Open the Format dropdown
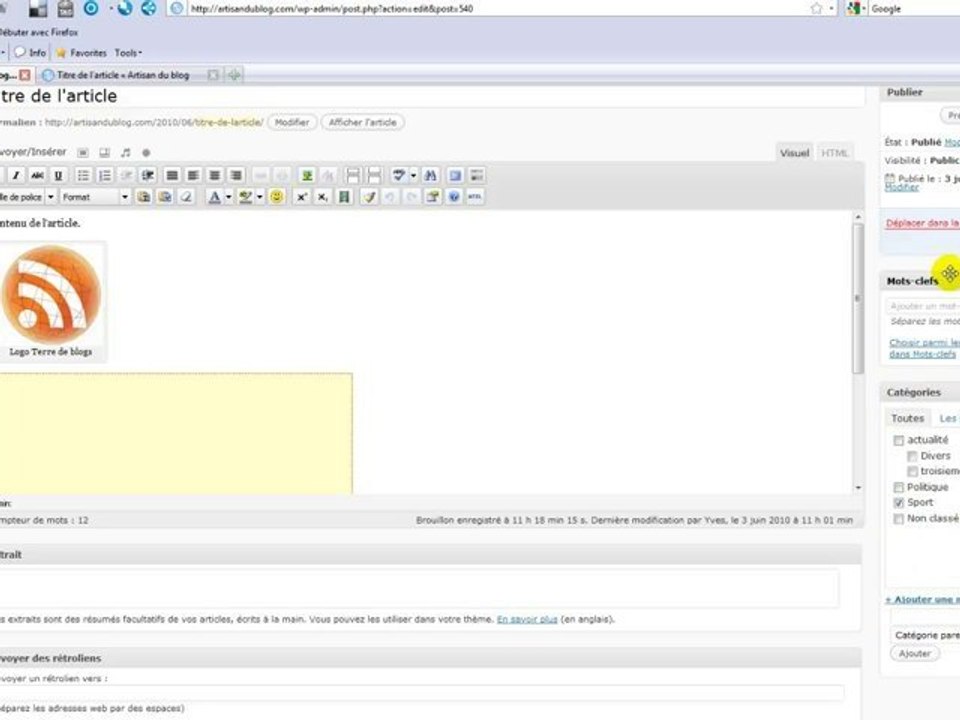The width and height of the screenshot is (960, 720). click(95, 197)
